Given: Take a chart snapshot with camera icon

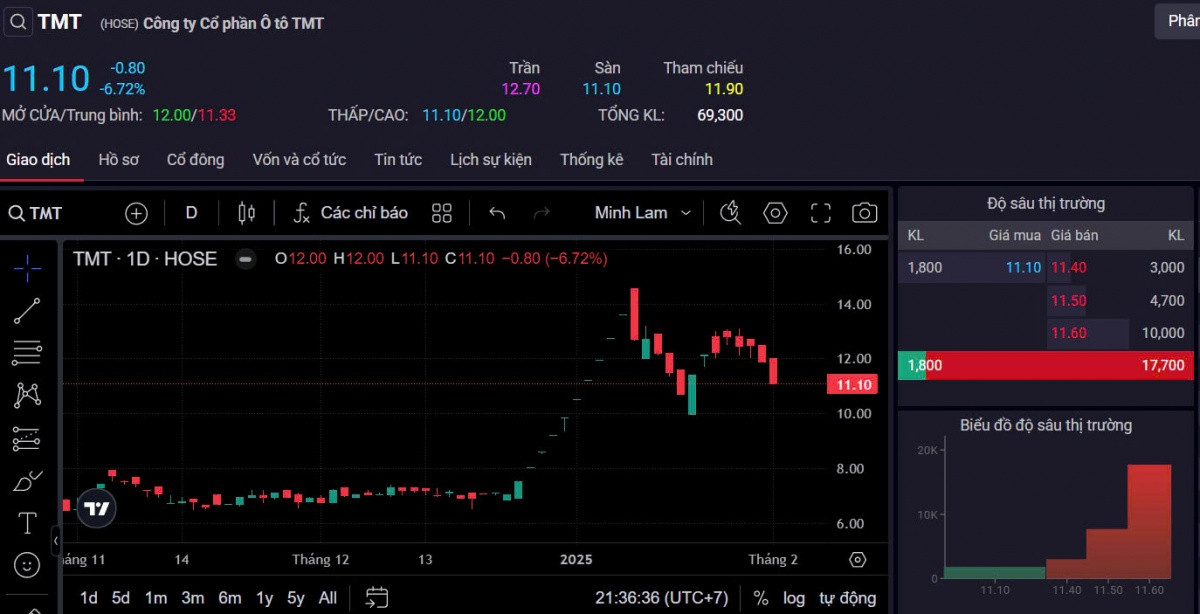Looking at the screenshot, I should pyautogui.click(x=865, y=213).
